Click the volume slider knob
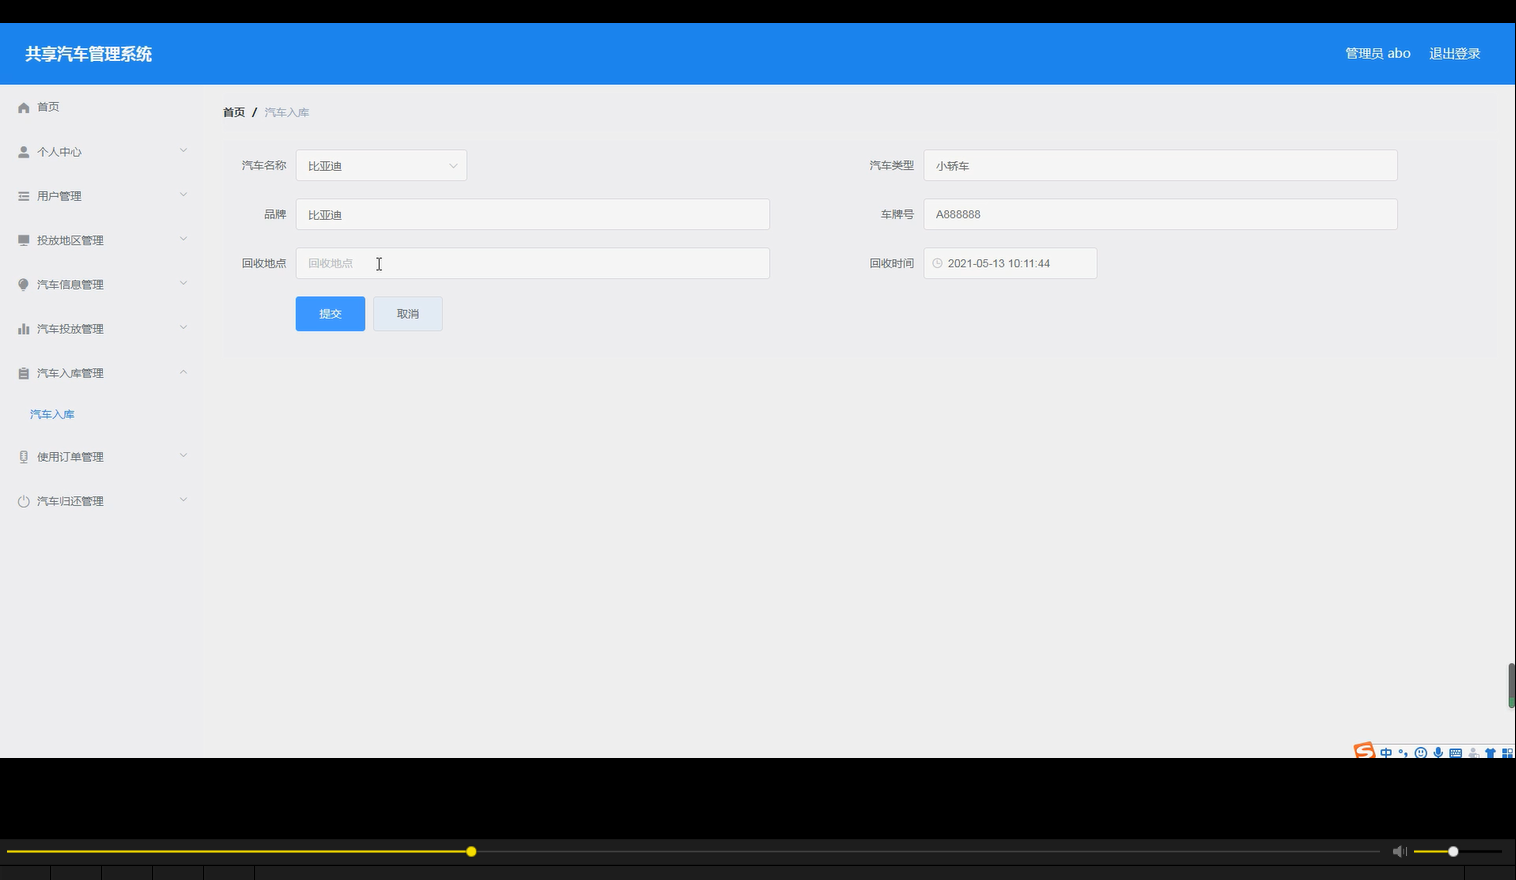1516x880 pixels. click(x=1453, y=851)
